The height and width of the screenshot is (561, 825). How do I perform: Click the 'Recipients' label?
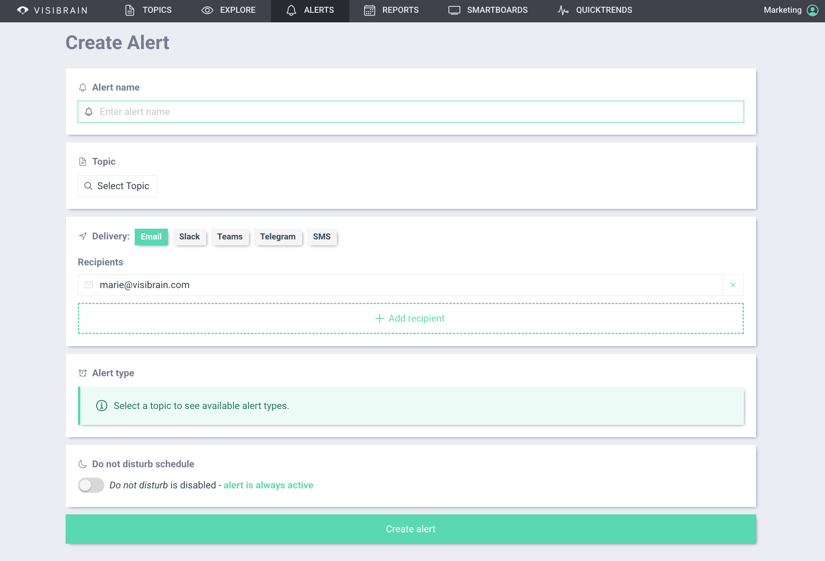point(100,262)
